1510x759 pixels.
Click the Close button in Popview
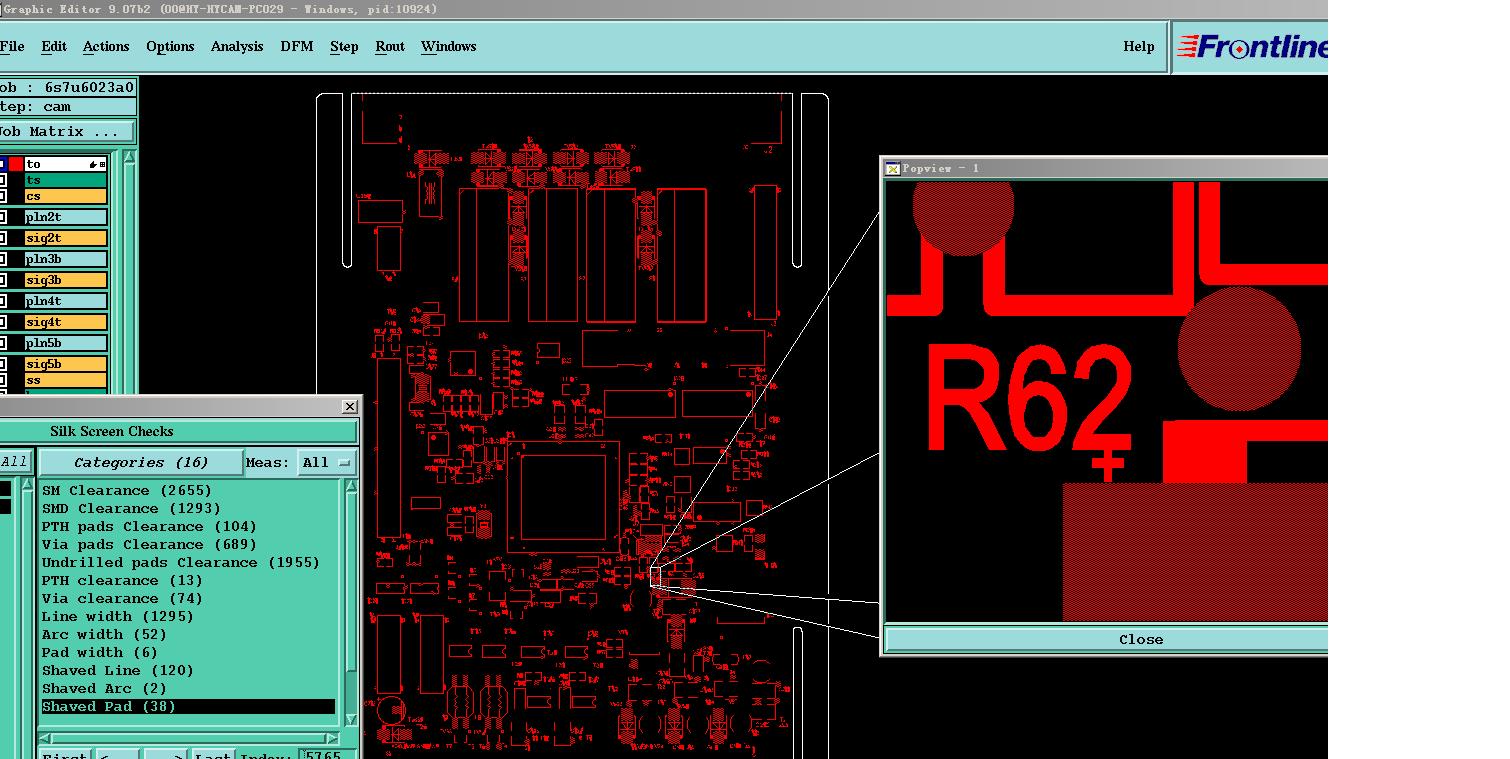pos(1107,639)
